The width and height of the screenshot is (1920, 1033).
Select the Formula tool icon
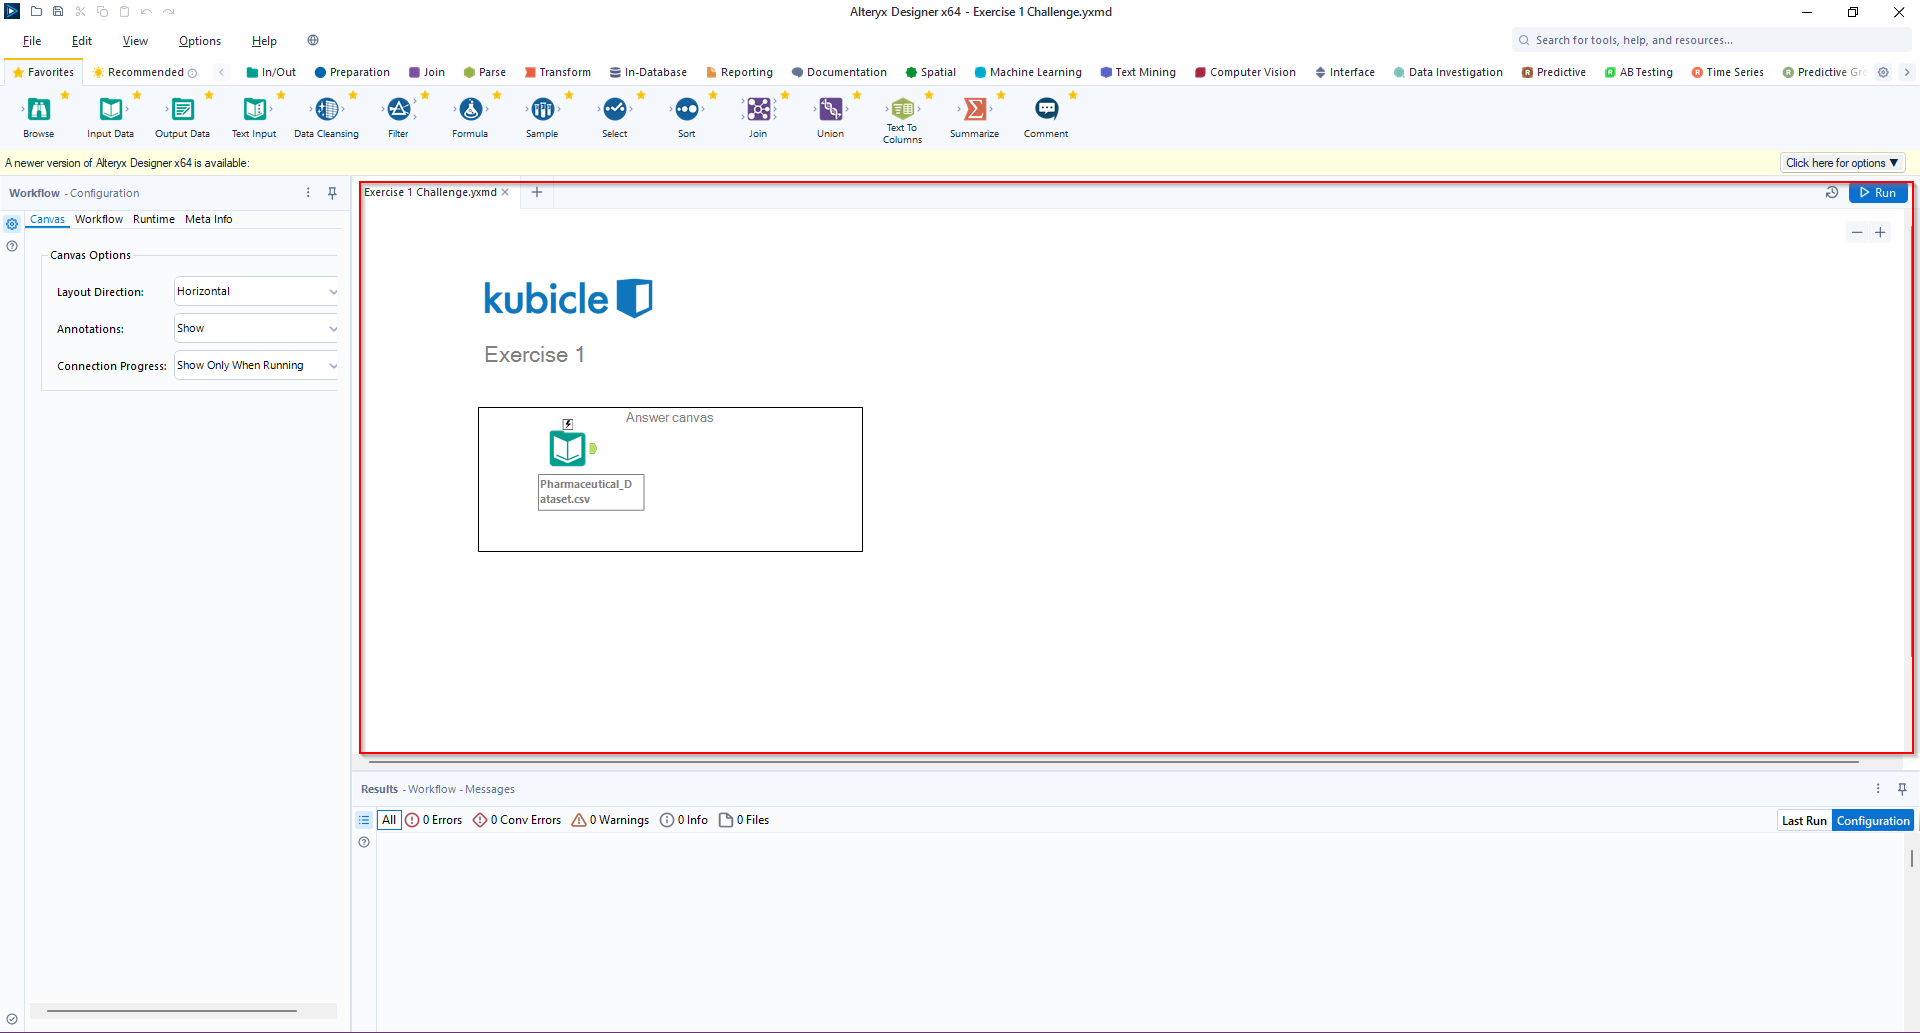pos(471,109)
